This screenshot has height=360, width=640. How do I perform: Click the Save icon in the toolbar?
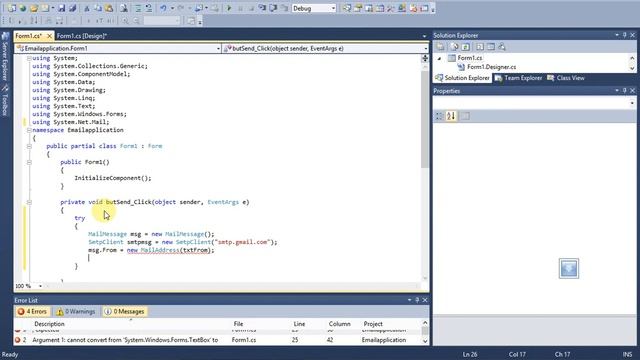tap(61, 8)
